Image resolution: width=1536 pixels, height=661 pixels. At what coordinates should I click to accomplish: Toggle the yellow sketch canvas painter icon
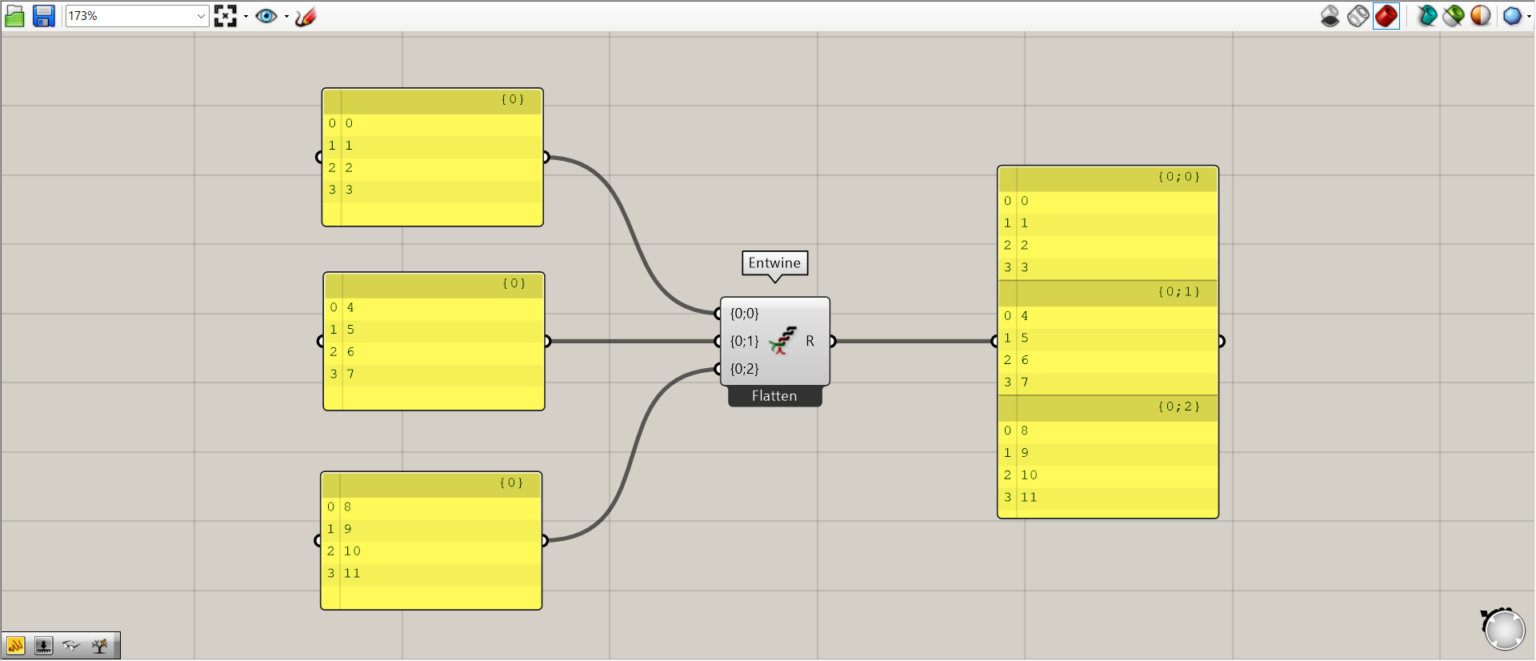(15, 646)
